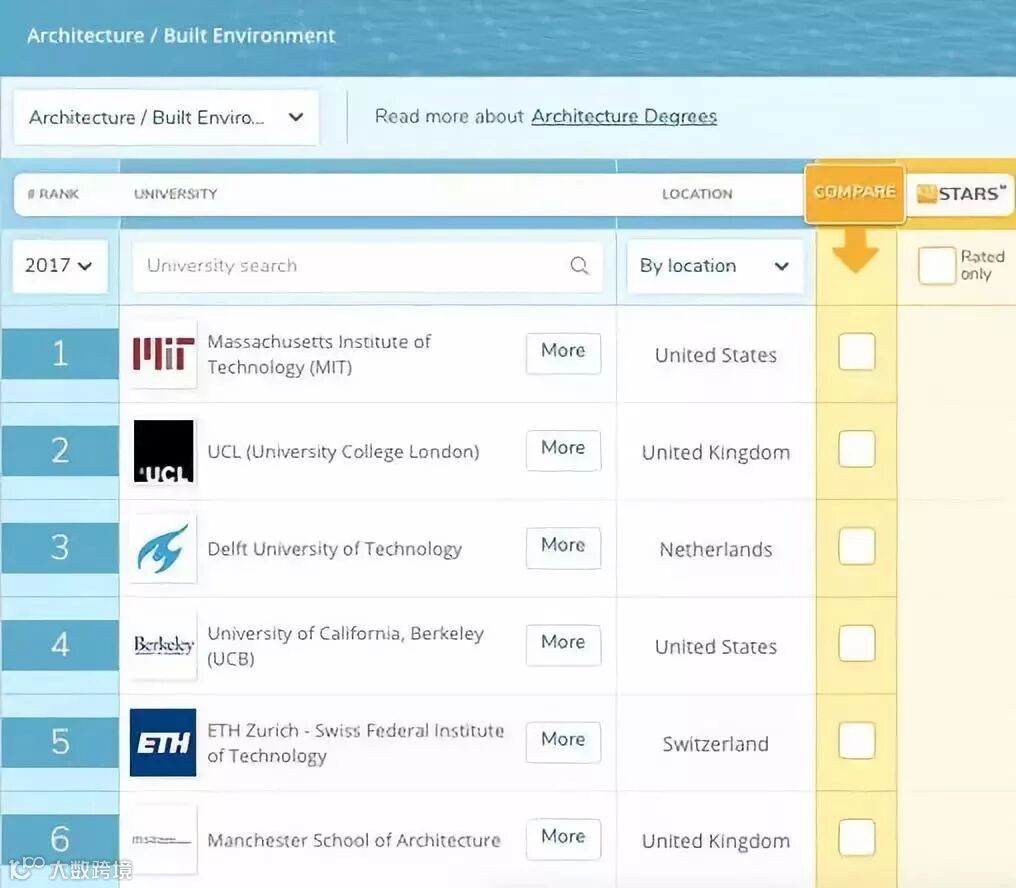1016x888 pixels.
Task: Open Massachusetts Institute of Technology (MIT) name
Action: tap(319, 354)
